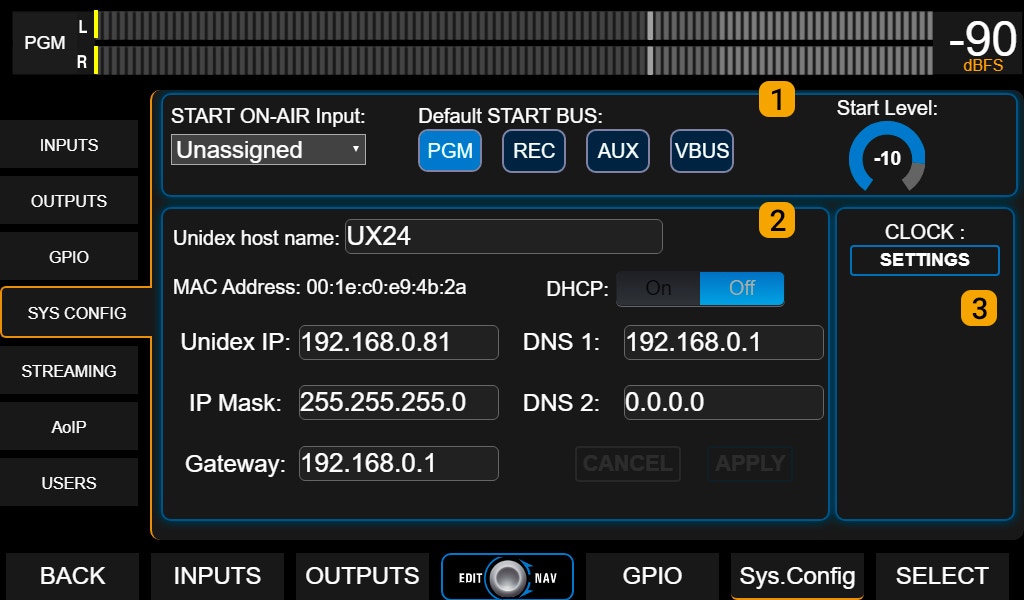Image resolution: width=1024 pixels, height=600 pixels.
Task: Toggle the Sys.Config selection at the bottom
Action: (x=796, y=576)
